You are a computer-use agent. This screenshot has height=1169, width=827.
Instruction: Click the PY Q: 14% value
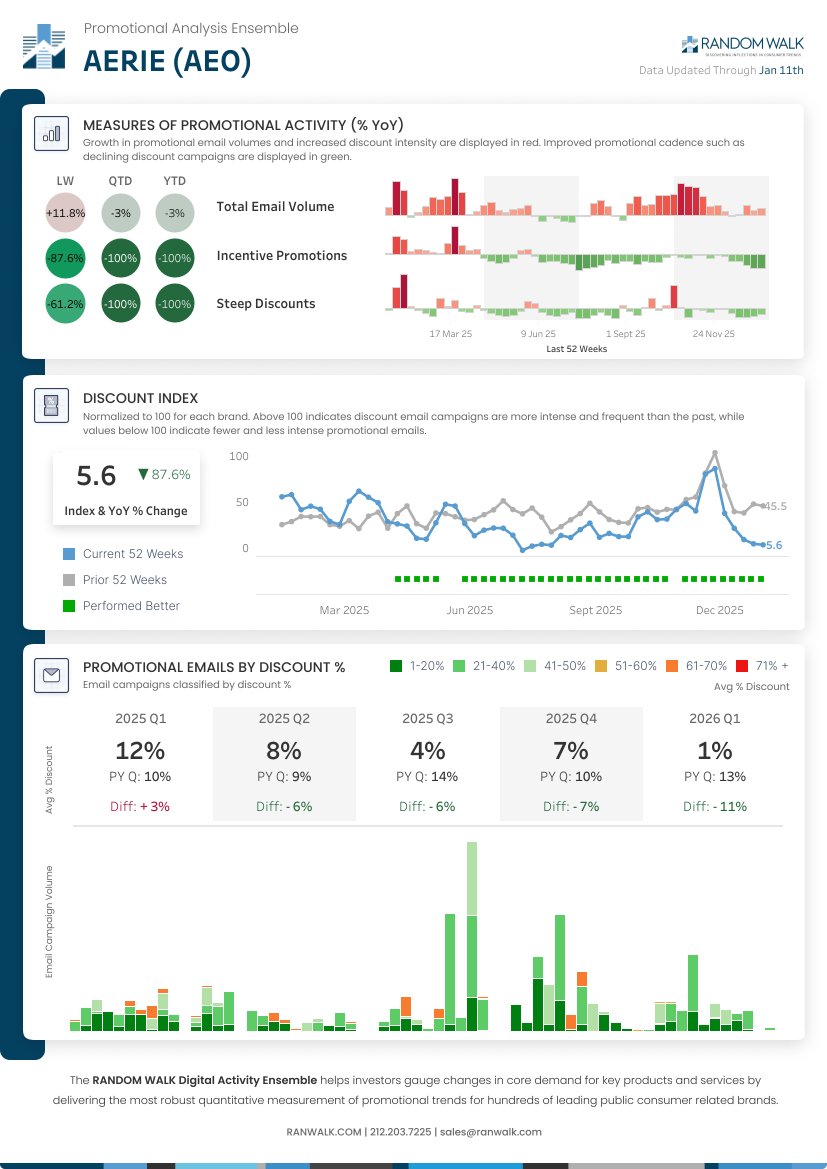tap(427, 777)
